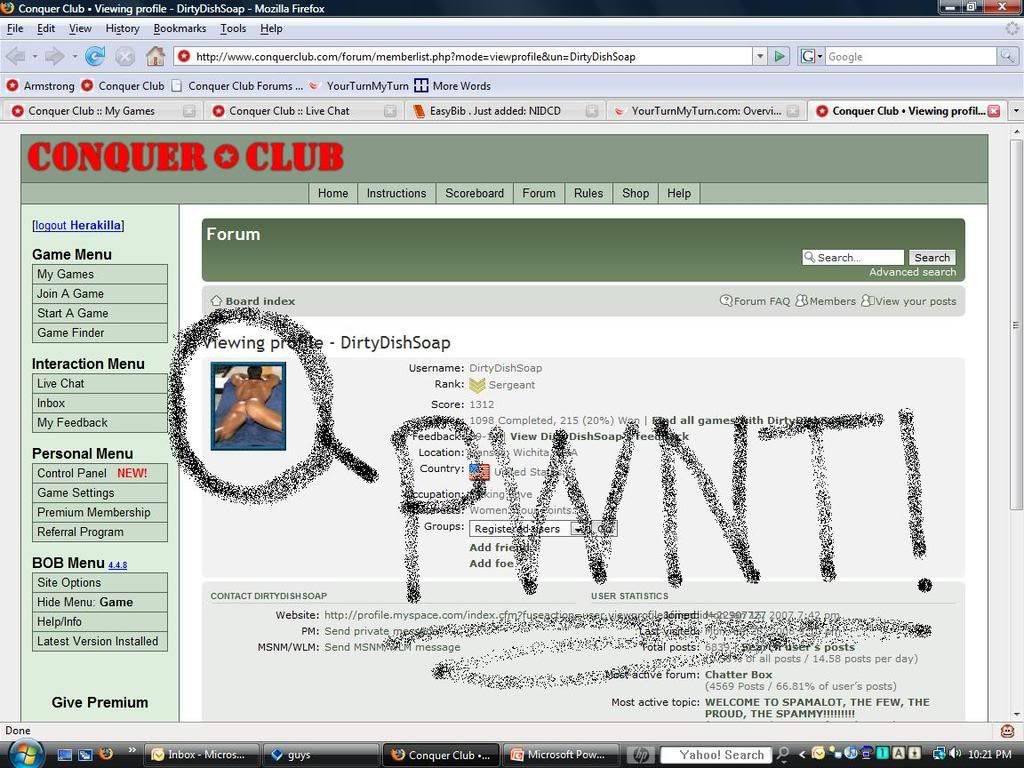Click the Stop loading button
The width and height of the screenshot is (1024, 768).
point(125,57)
